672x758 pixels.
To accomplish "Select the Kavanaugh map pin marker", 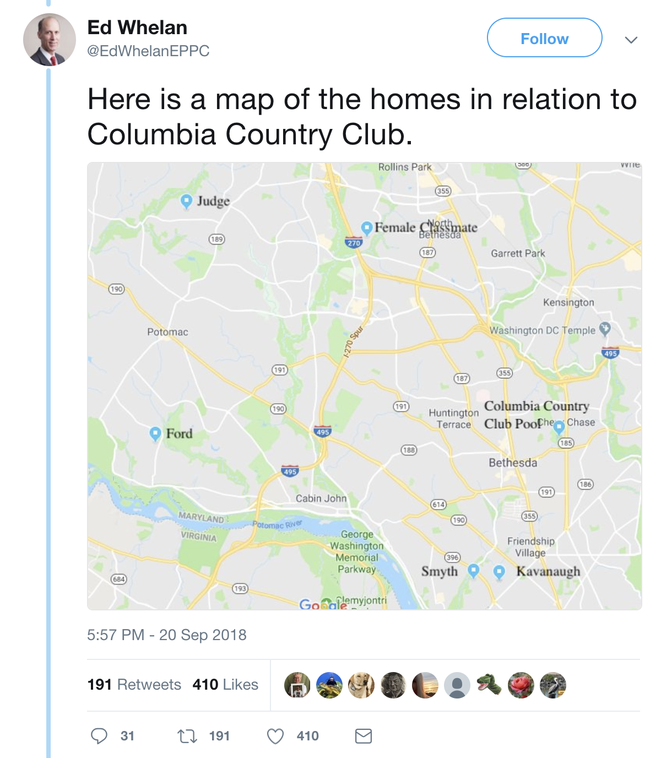I will [498, 571].
